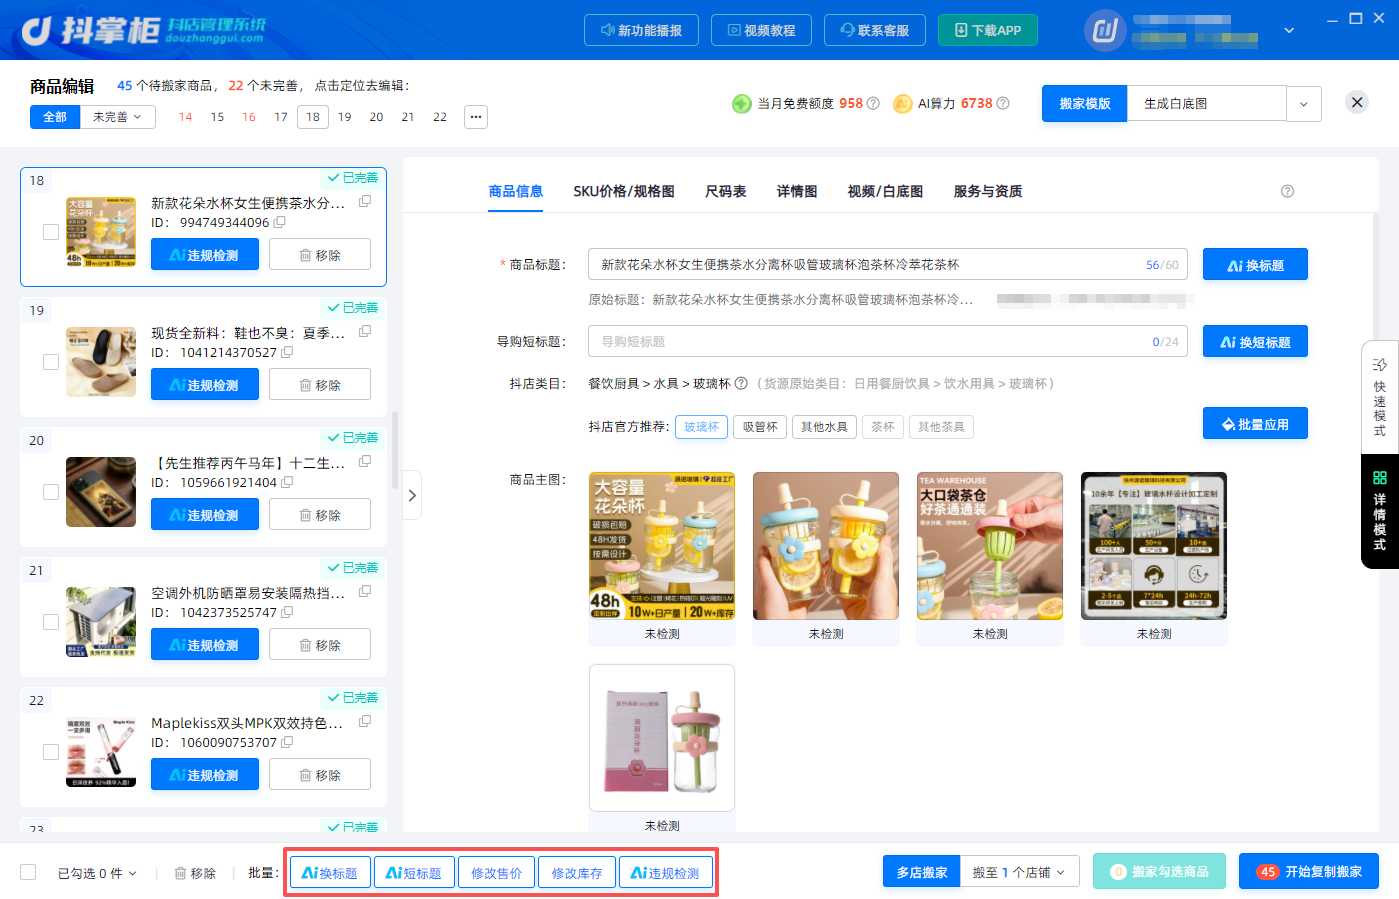Click the user avatar logo icon

[x=1105, y=30]
